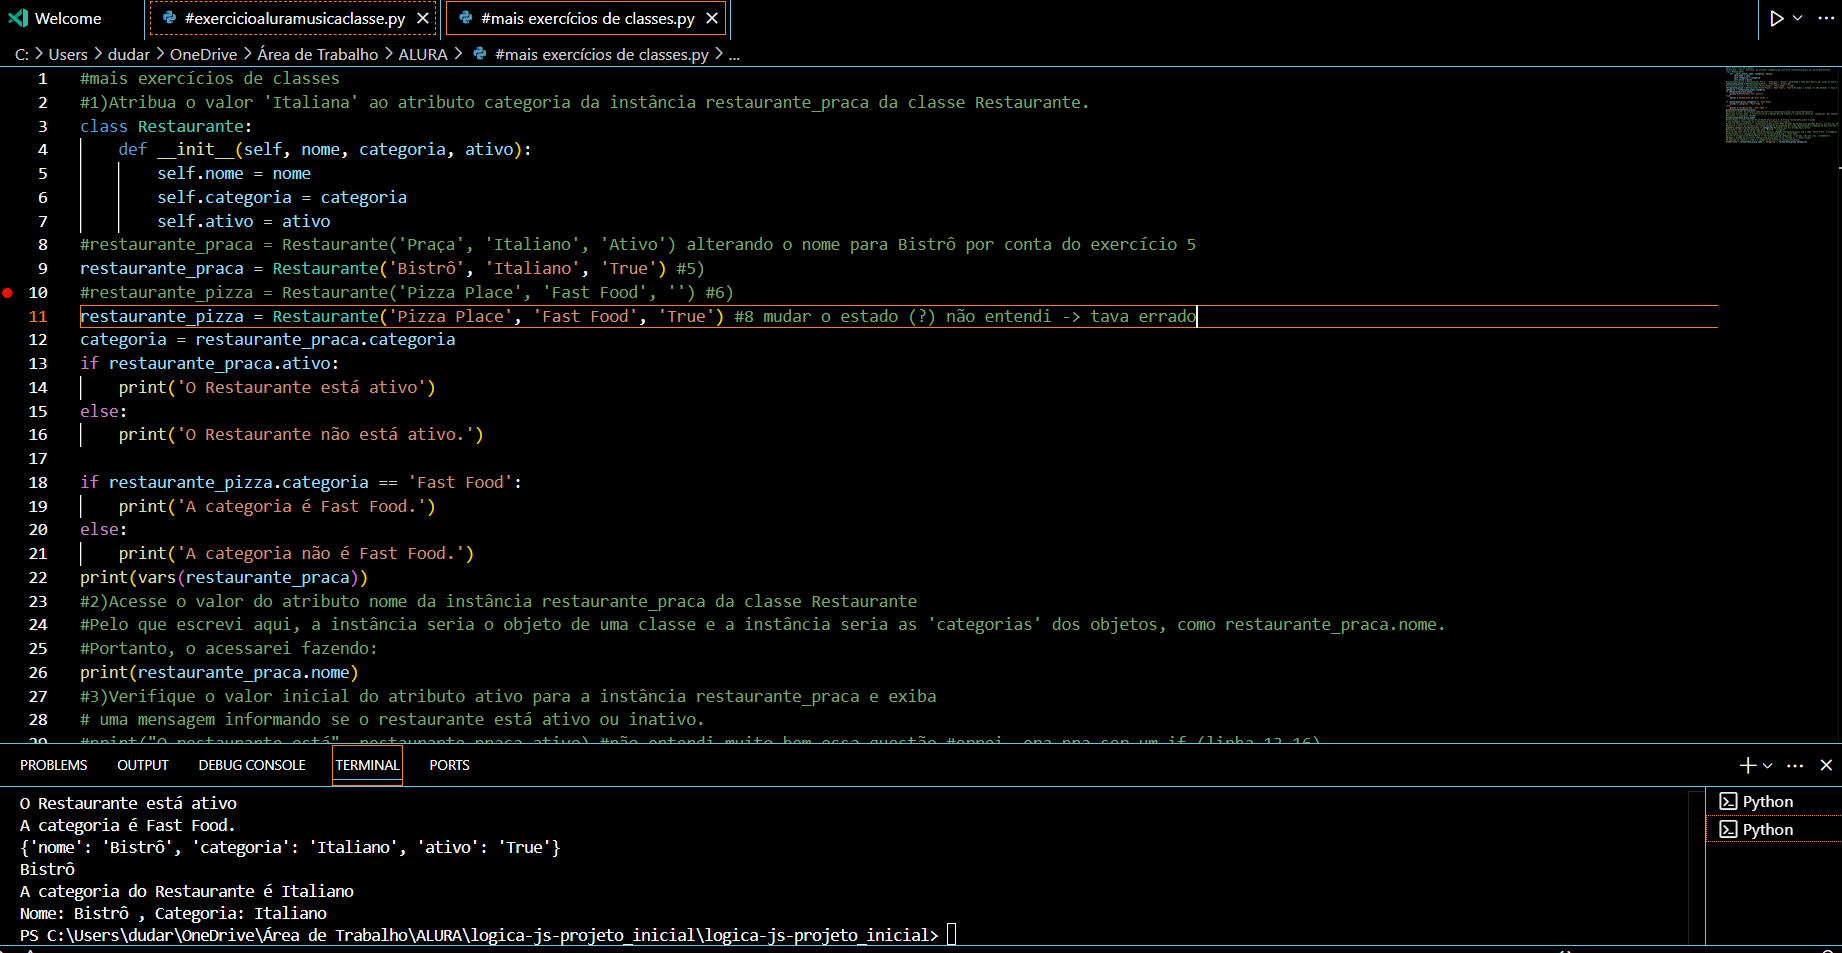Select the #mais exercícios de classes.py tab
Screen dimensions: 1842x953
tap(587, 18)
